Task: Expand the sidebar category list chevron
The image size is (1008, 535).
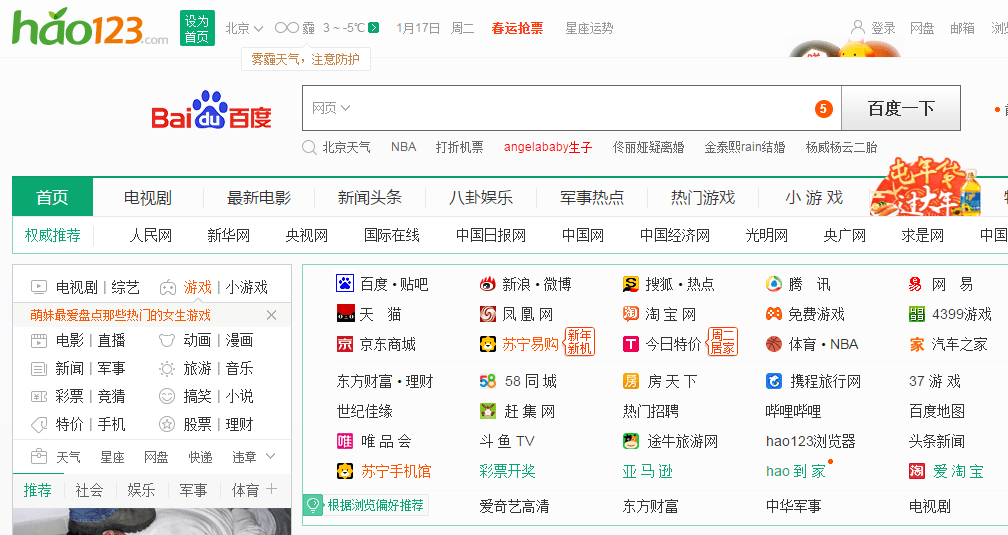Action: 269,456
